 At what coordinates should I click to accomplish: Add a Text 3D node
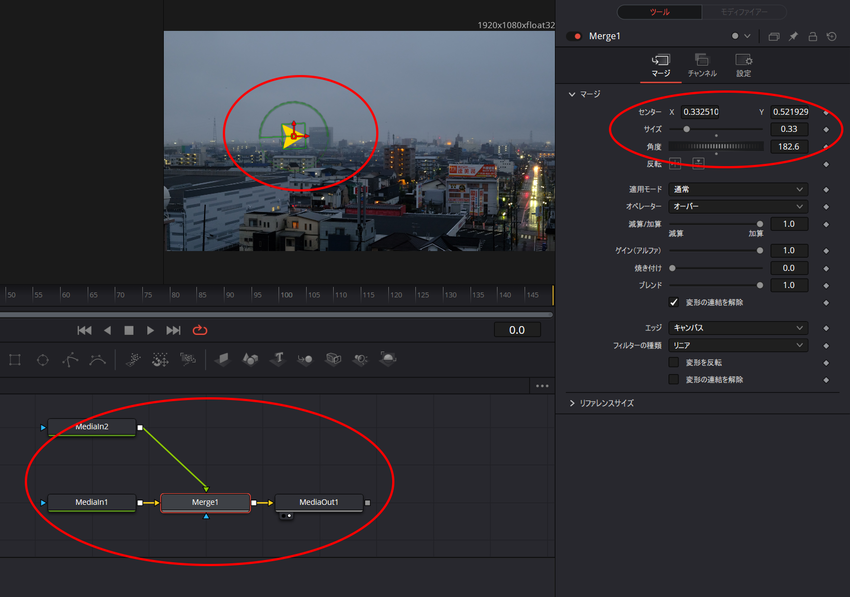(278, 359)
